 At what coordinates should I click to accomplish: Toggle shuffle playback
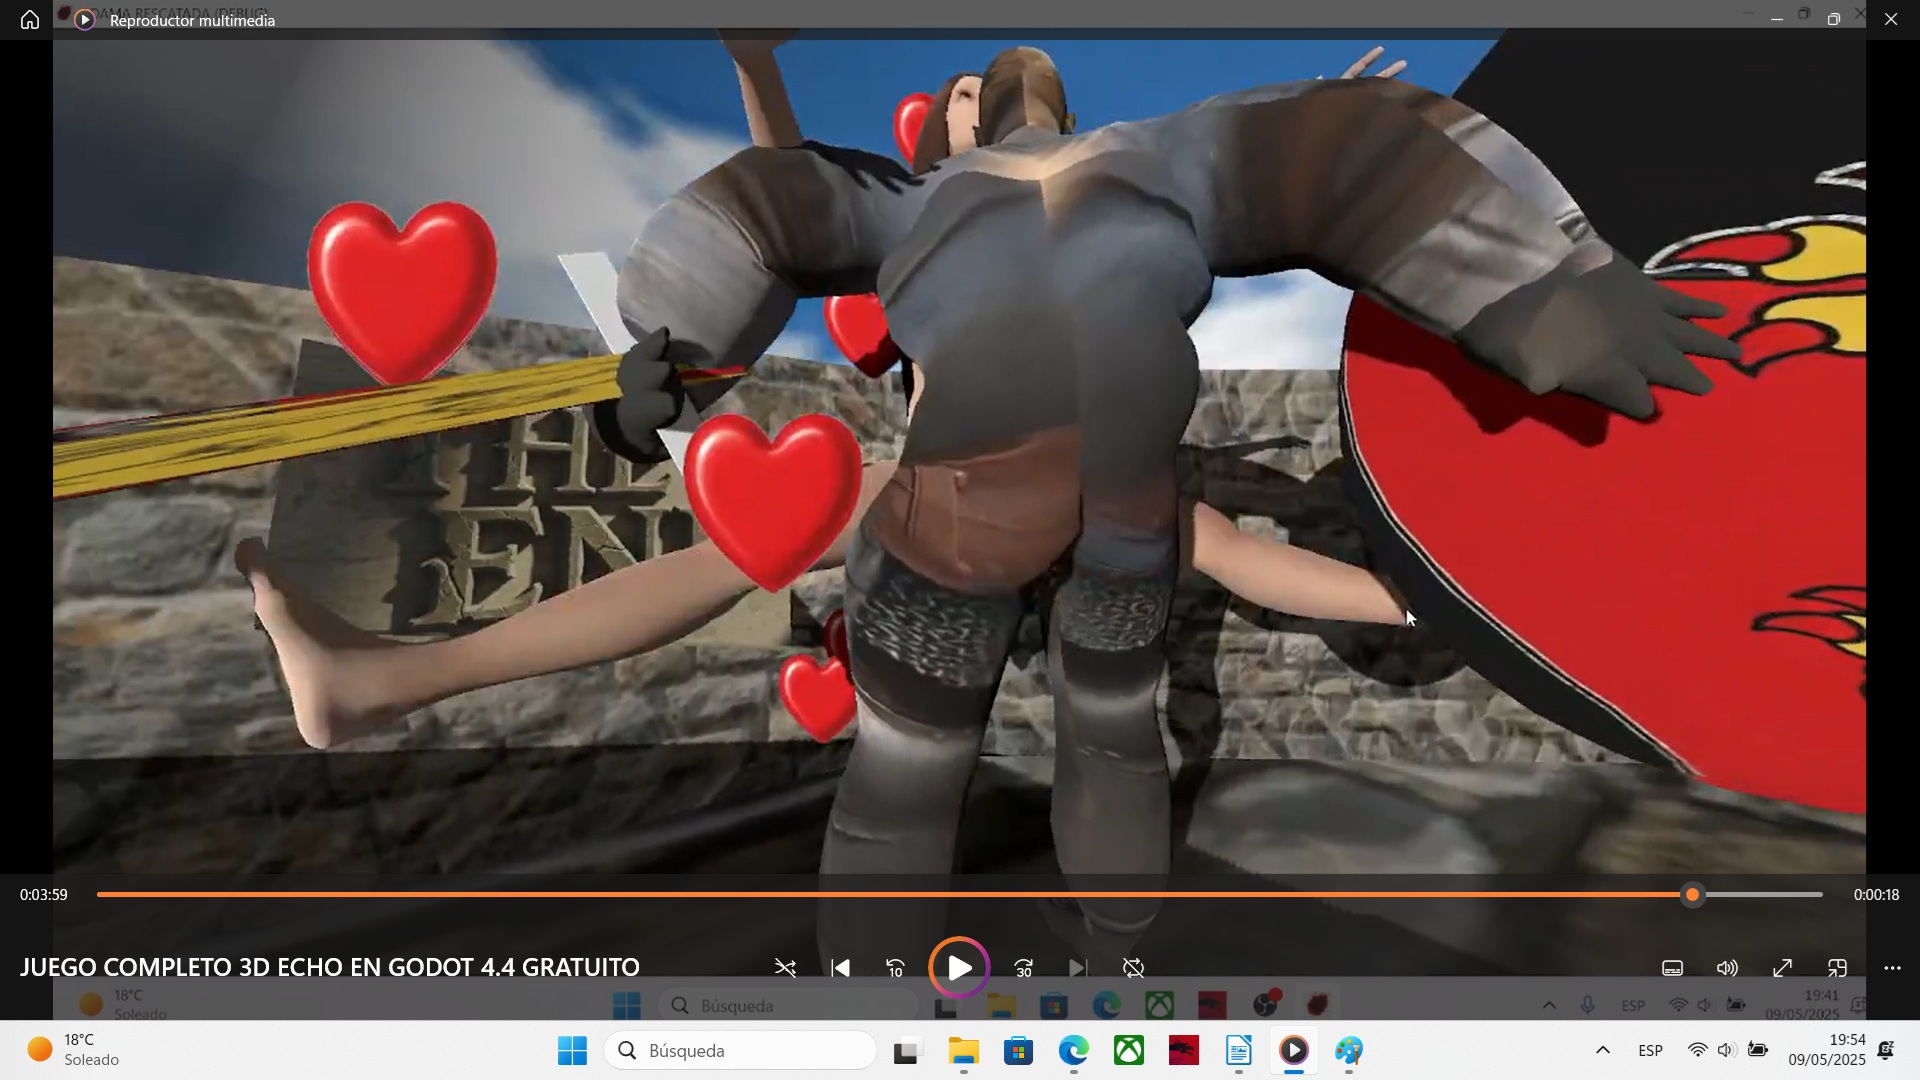[785, 968]
